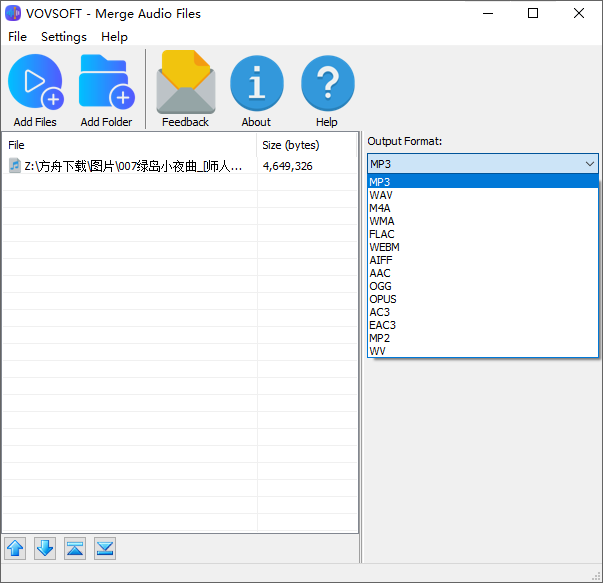Choose M4A from the format list
603x583 pixels.
pyautogui.click(x=483, y=208)
